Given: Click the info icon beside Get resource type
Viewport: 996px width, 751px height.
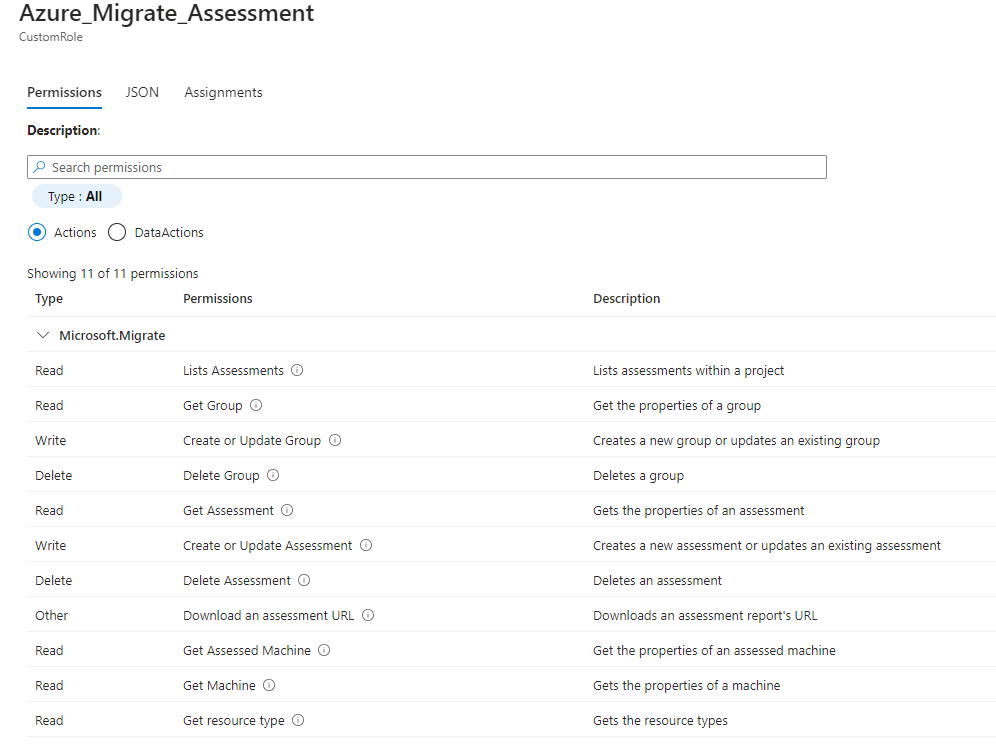Looking at the screenshot, I should [296, 720].
